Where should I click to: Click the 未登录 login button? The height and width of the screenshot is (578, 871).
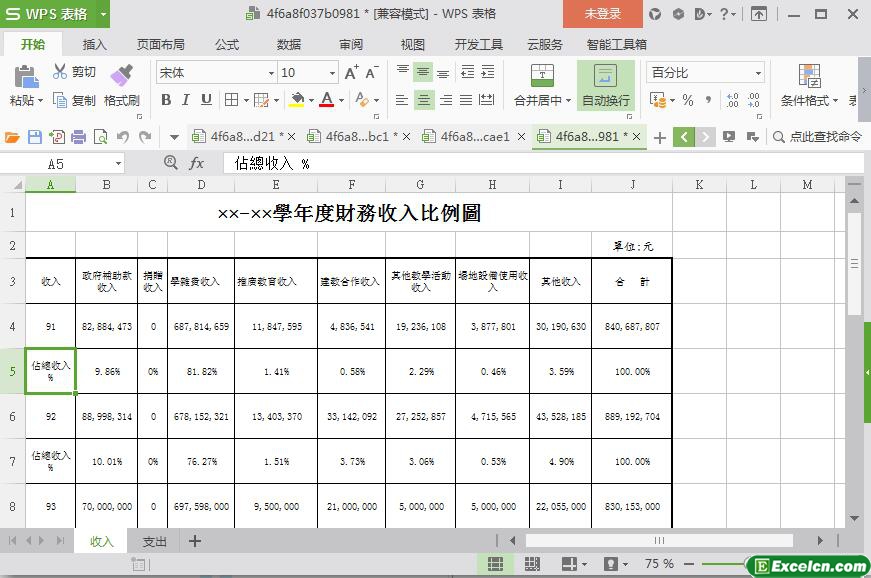click(602, 14)
